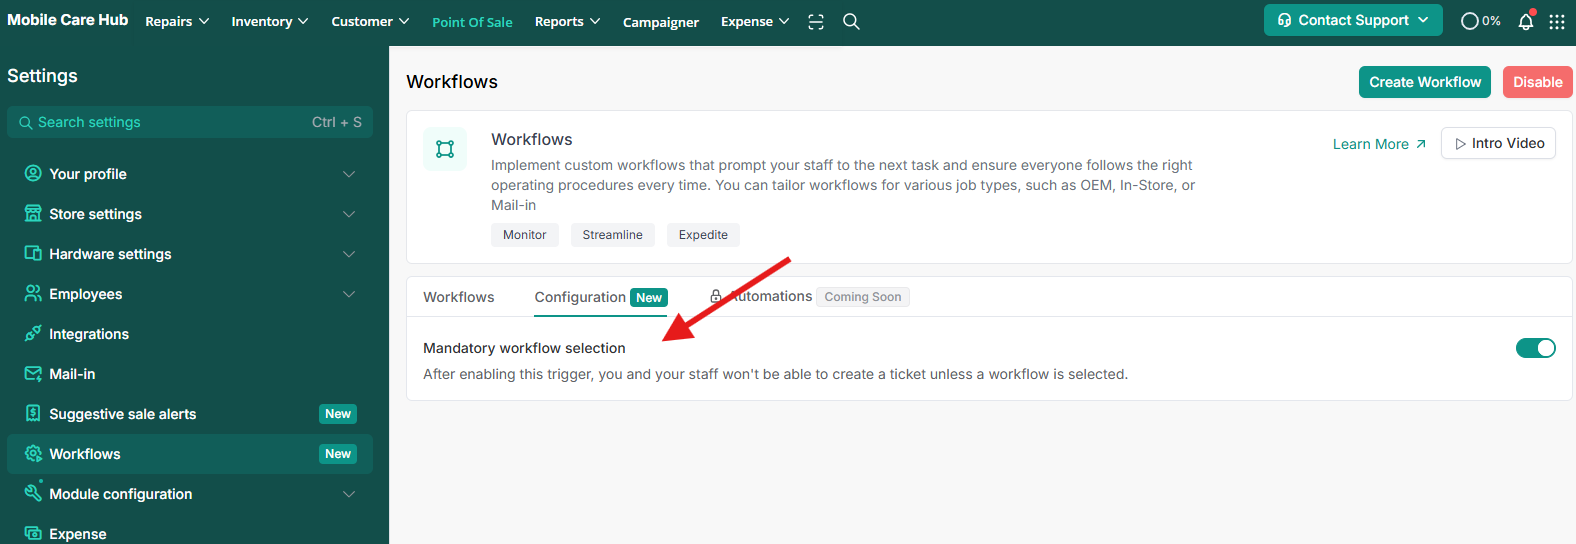Select the Automations Coming Soon tab
The image size is (1576, 544).
(x=809, y=297)
